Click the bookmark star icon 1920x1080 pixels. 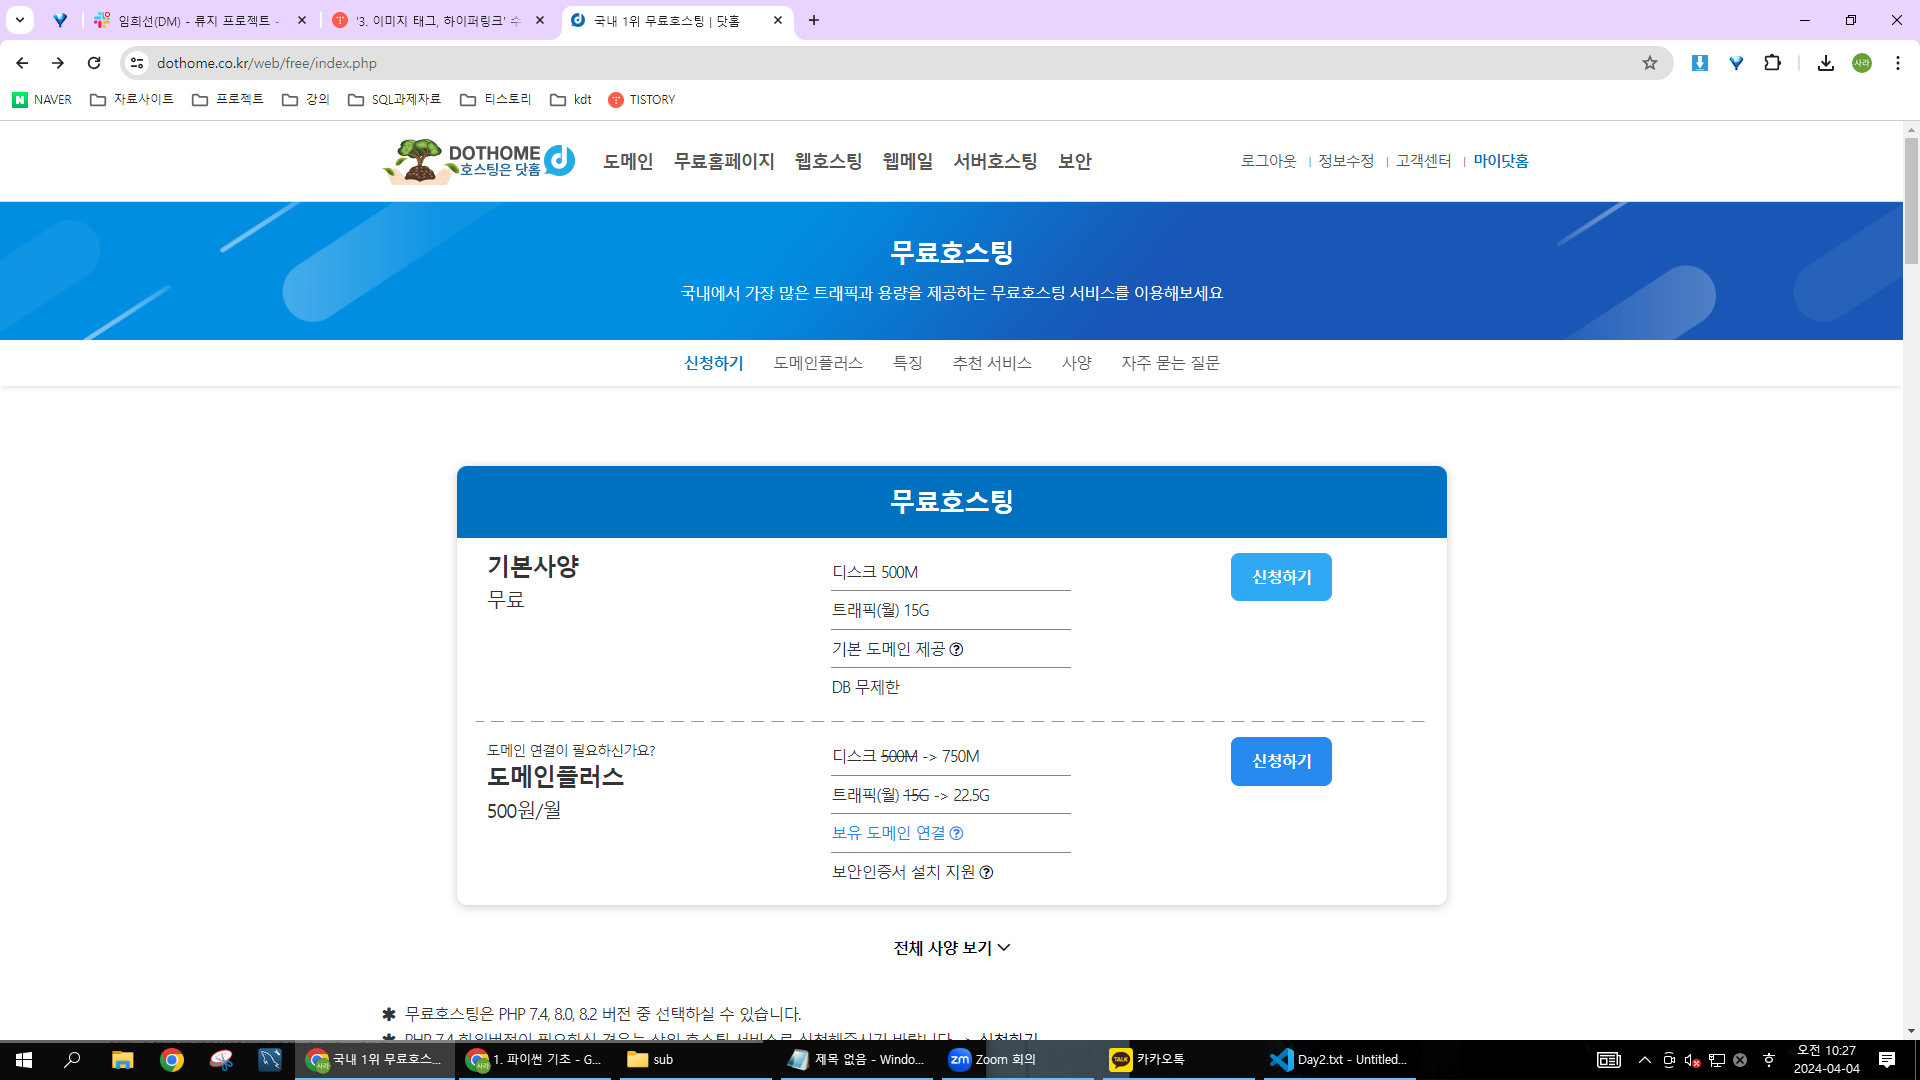tap(1649, 63)
